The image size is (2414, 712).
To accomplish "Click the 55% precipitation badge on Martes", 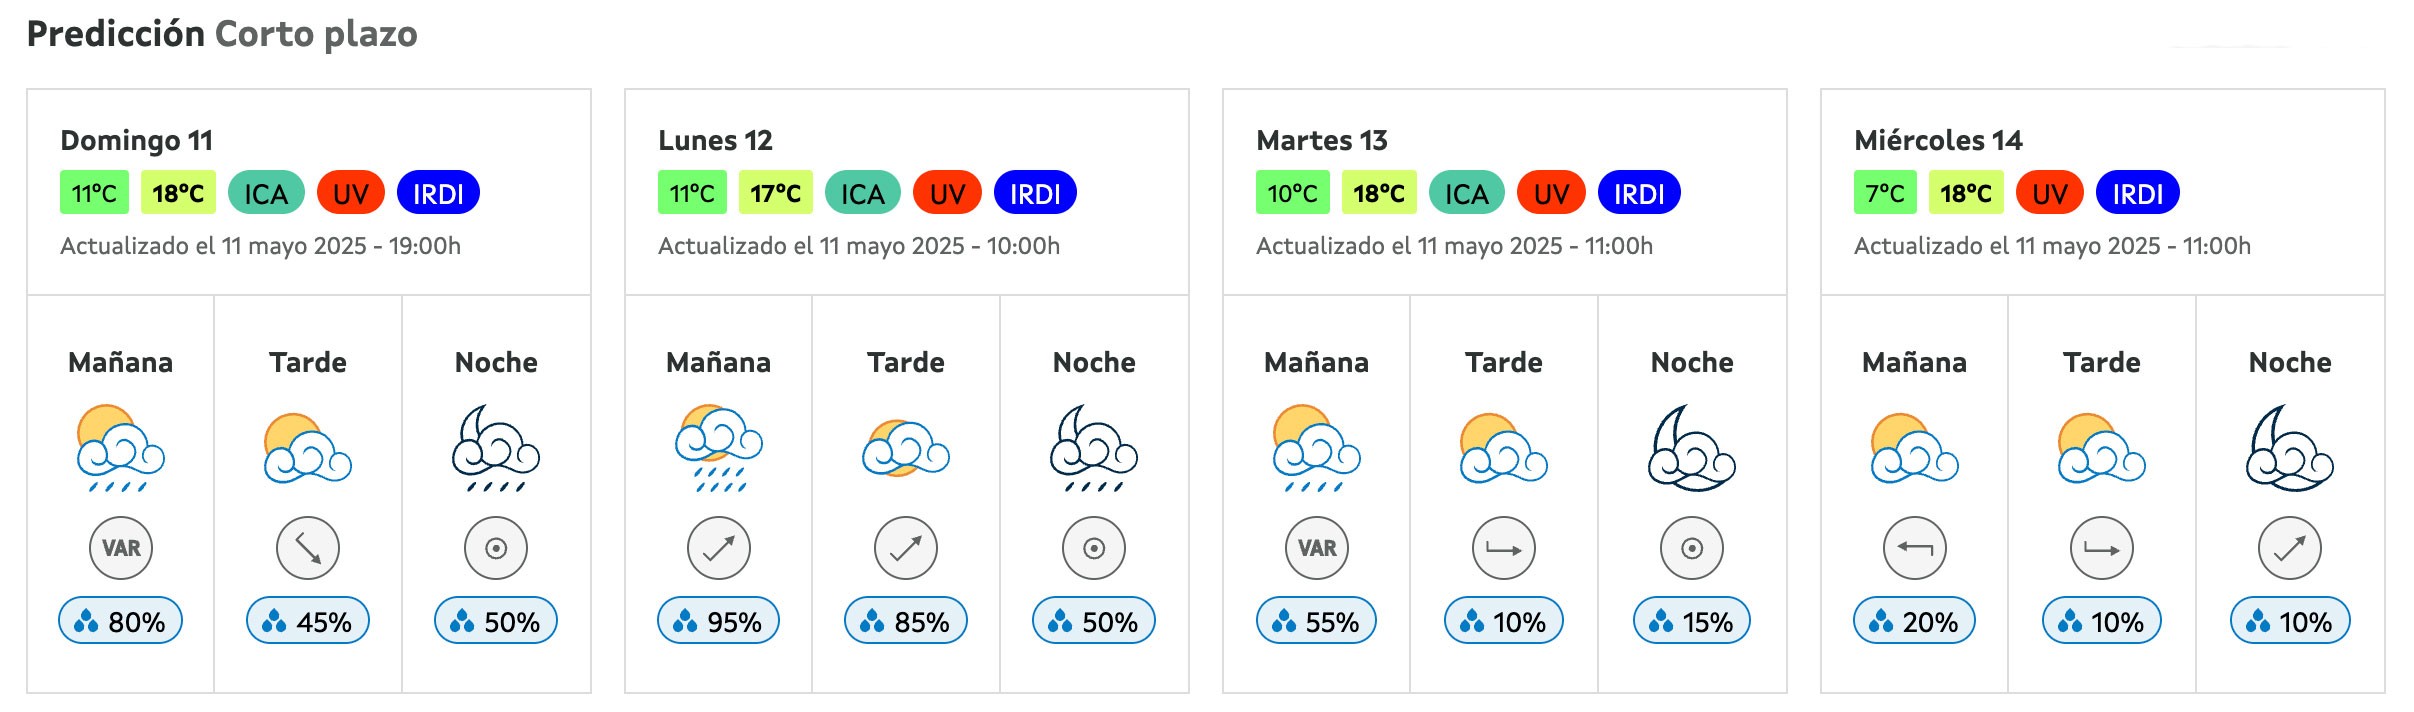I will 1316,621.
